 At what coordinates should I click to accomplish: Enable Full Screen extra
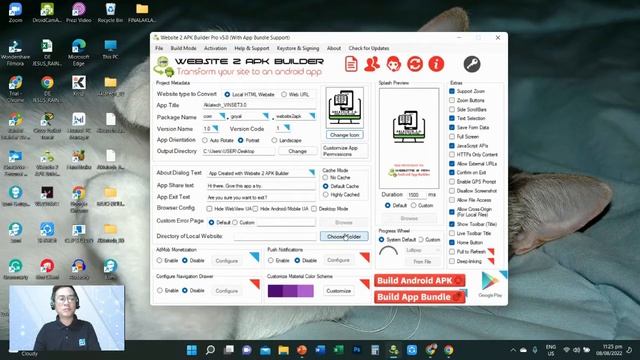tap(452, 136)
